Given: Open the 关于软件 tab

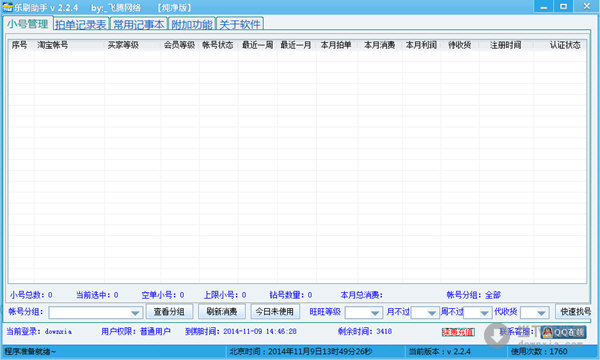Looking at the screenshot, I should pos(240,24).
